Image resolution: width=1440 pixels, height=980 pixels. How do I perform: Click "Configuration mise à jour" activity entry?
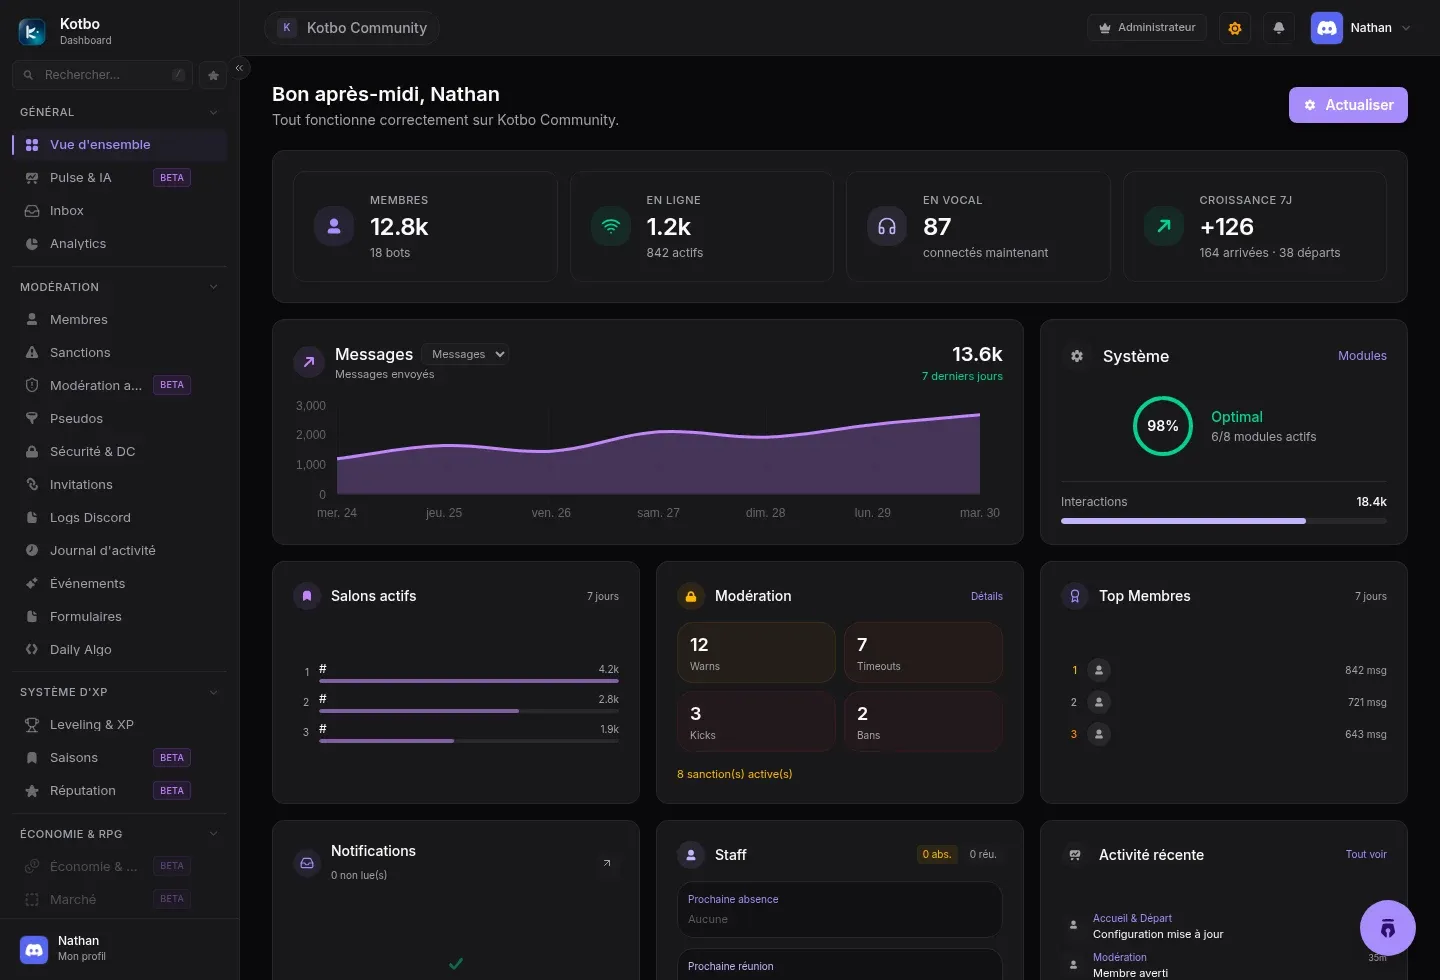click(1158, 934)
